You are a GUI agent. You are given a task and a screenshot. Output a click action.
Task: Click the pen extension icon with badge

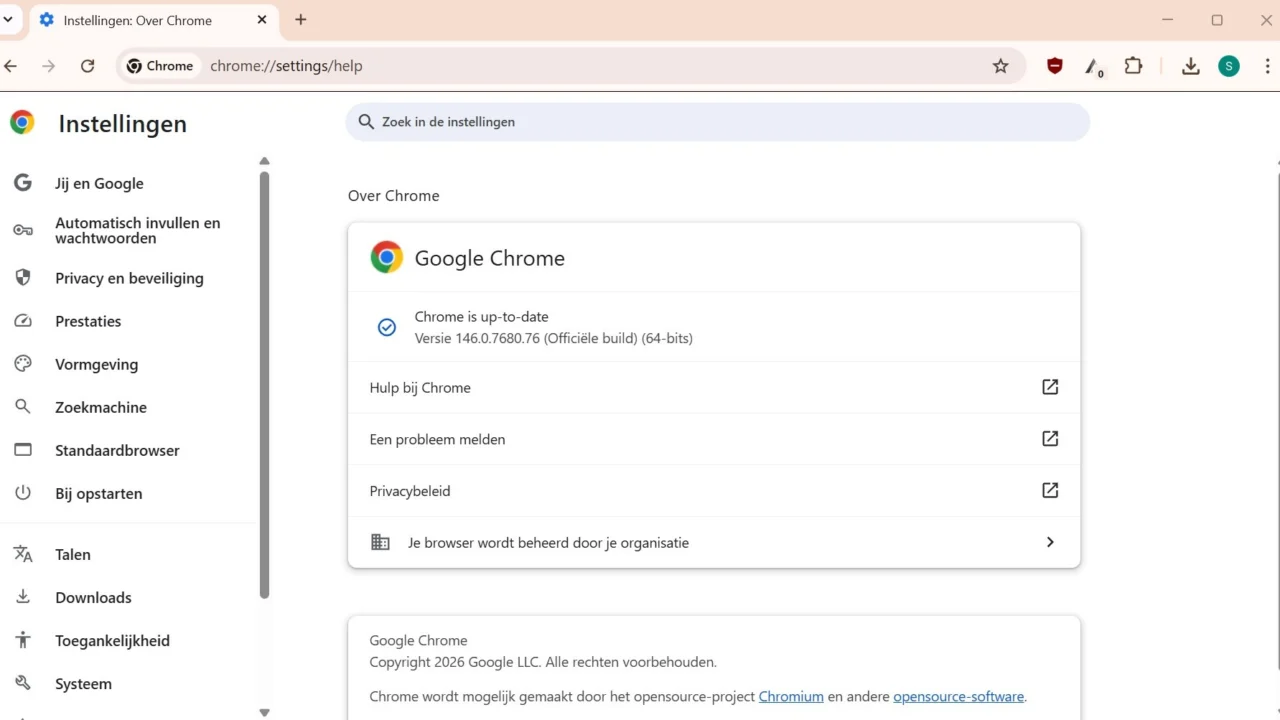point(1093,66)
